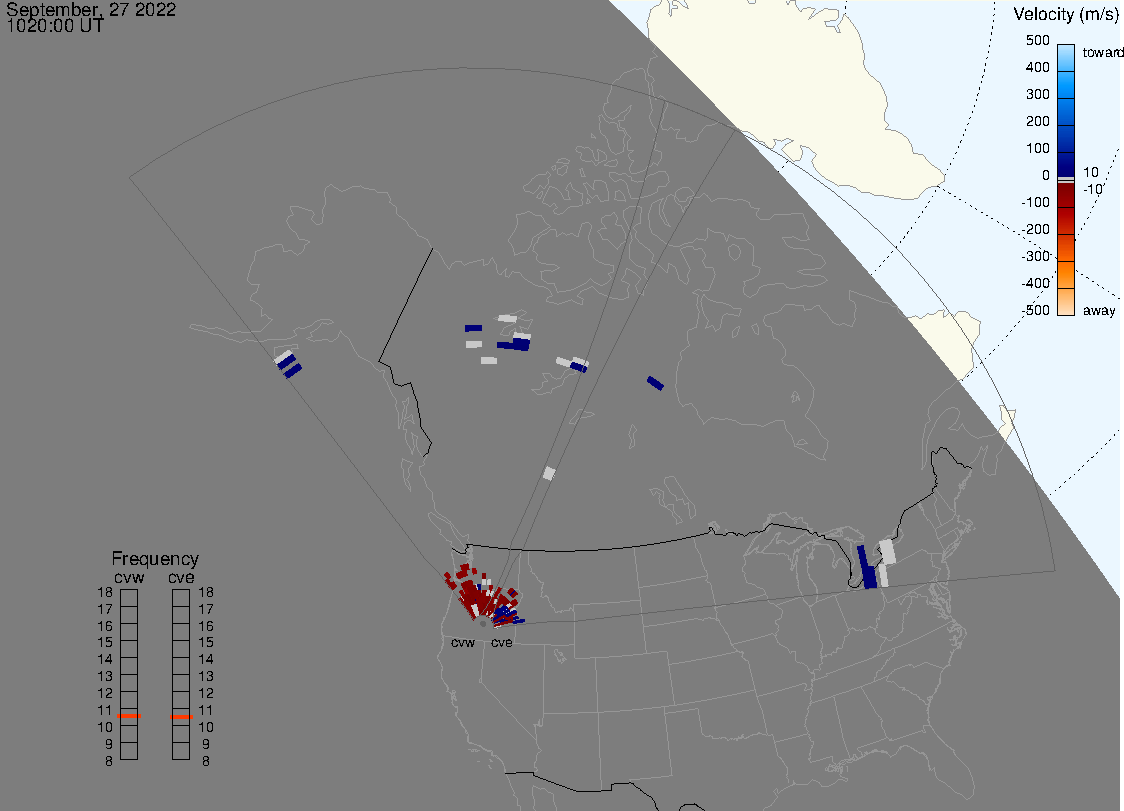Click the "toward" label on the velocity scale
Image resolution: width=1124 pixels, height=811 pixels.
coord(1102,52)
